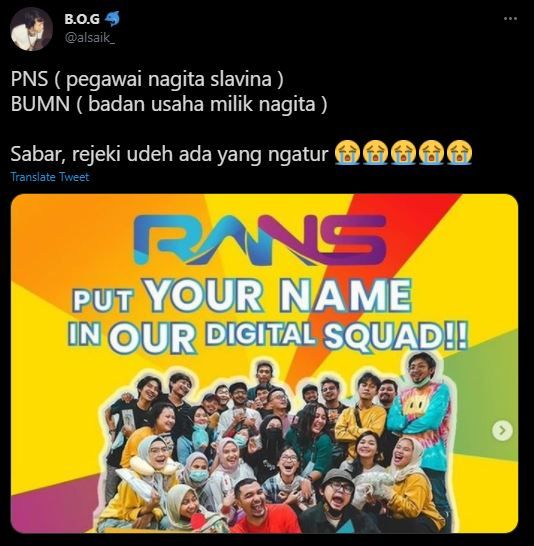Click the dolphin emoji beside B.O.G
534x546 pixels.
pos(112,19)
